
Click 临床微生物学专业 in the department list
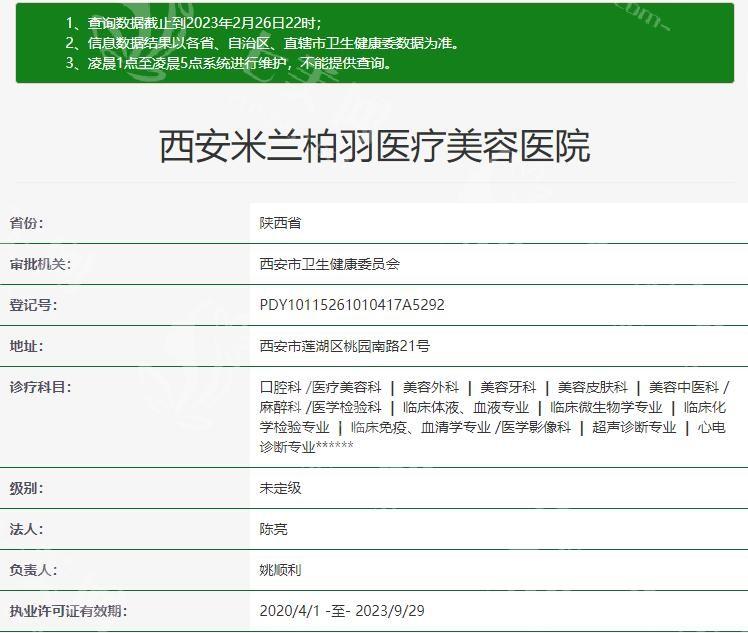coord(606,407)
